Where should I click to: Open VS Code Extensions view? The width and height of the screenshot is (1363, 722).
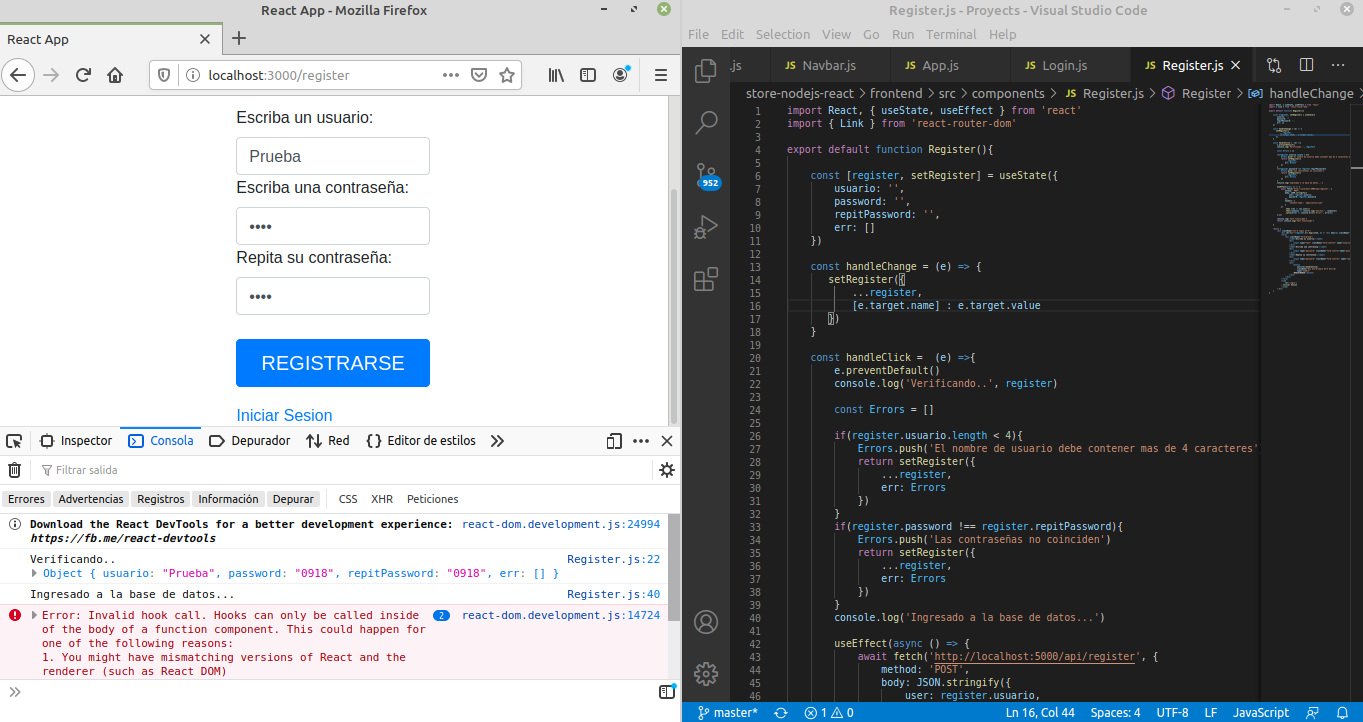(706, 279)
